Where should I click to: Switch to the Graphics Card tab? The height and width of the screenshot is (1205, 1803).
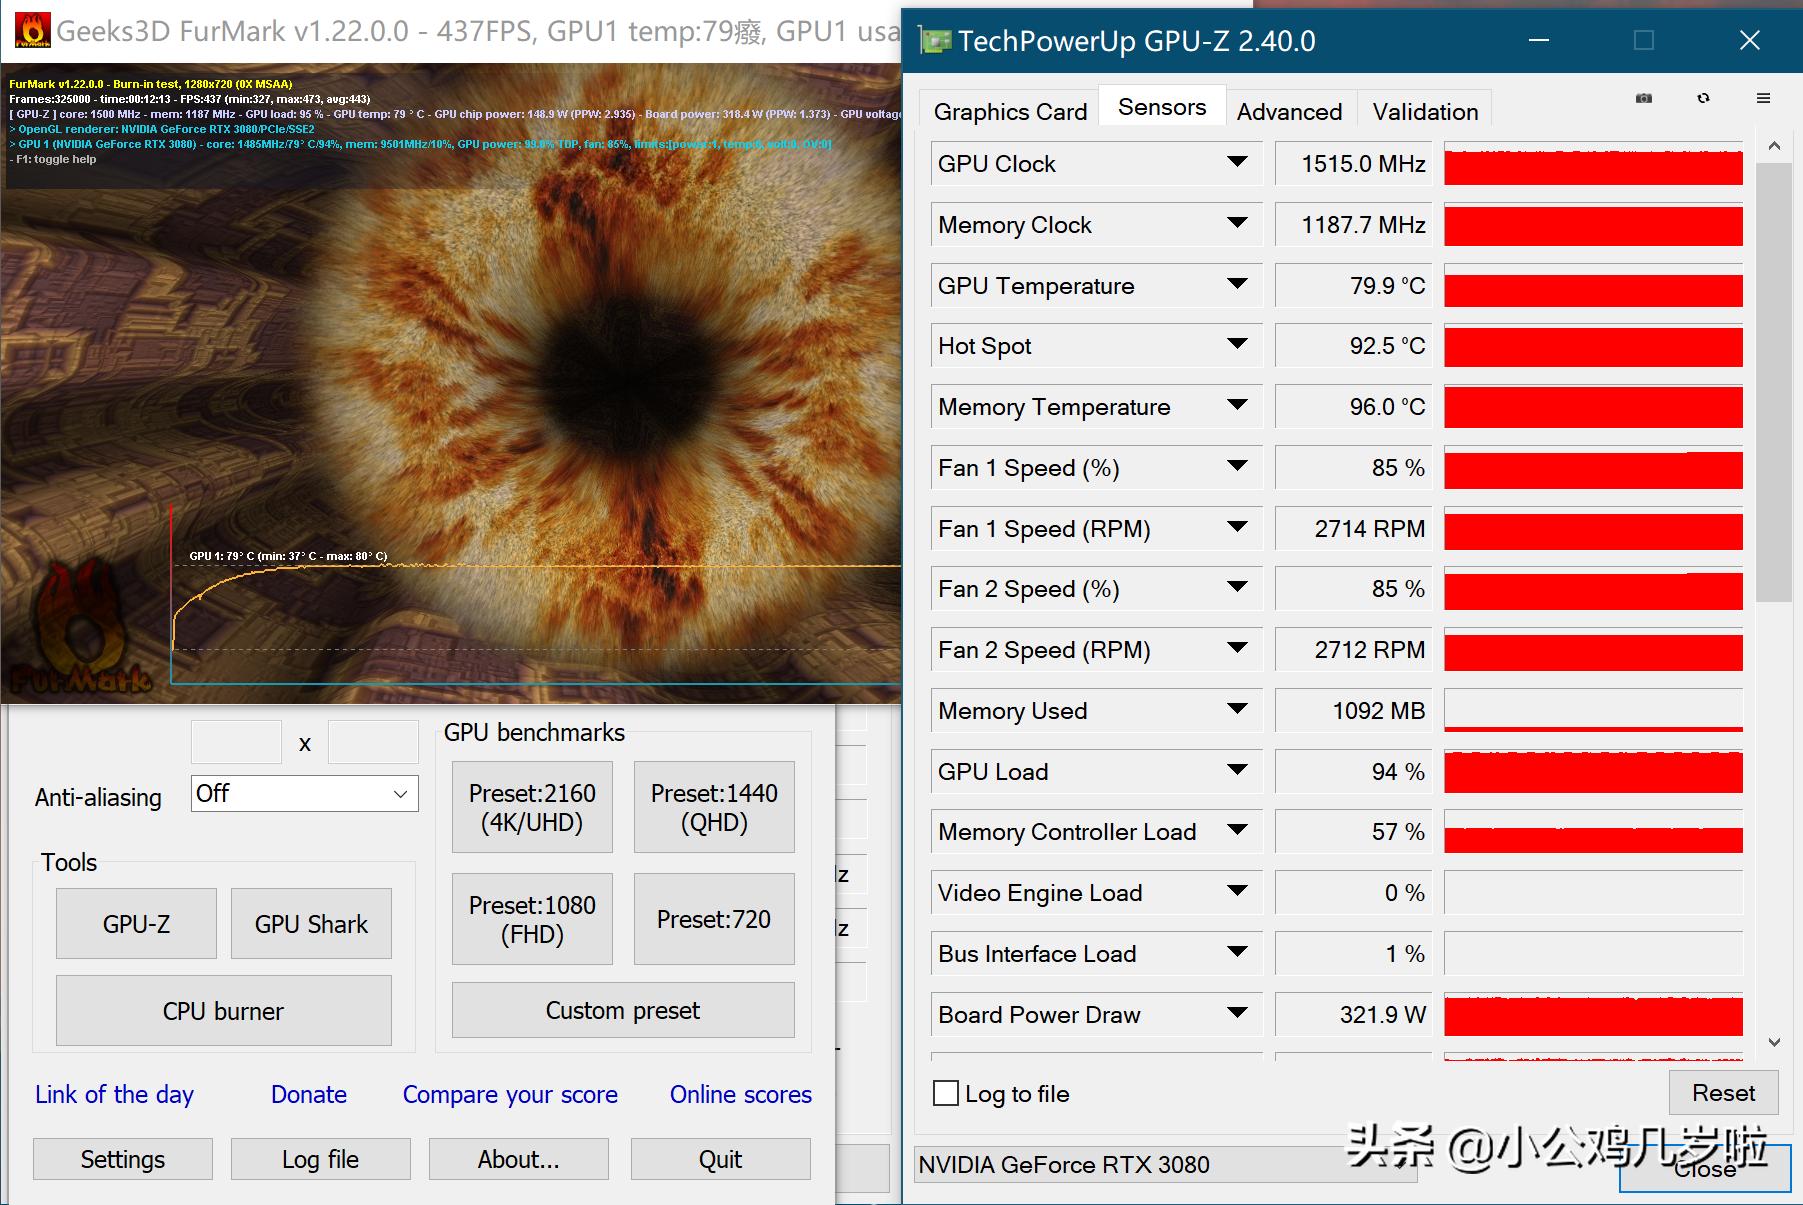click(x=1010, y=111)
